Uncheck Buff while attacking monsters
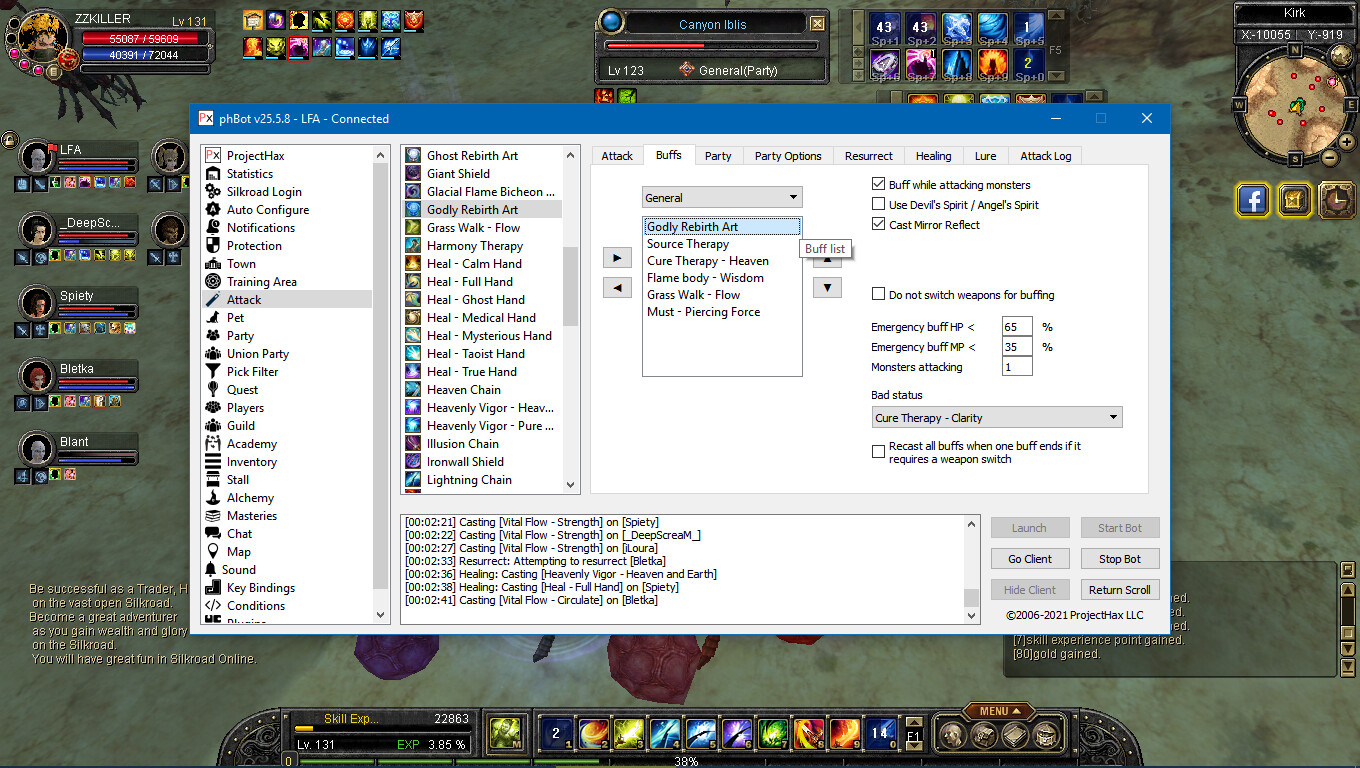The height and width of the screenshot is (768, 1360). [x=878, y=185]
